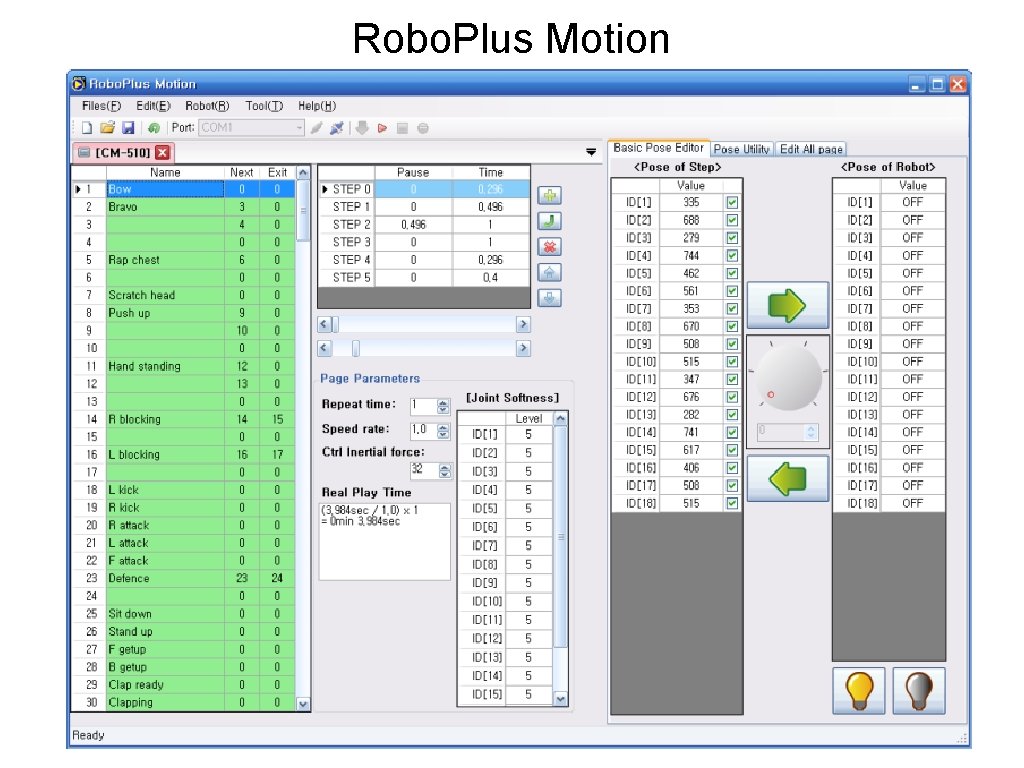Close the CM-510 tab with red X

[163, 153]
